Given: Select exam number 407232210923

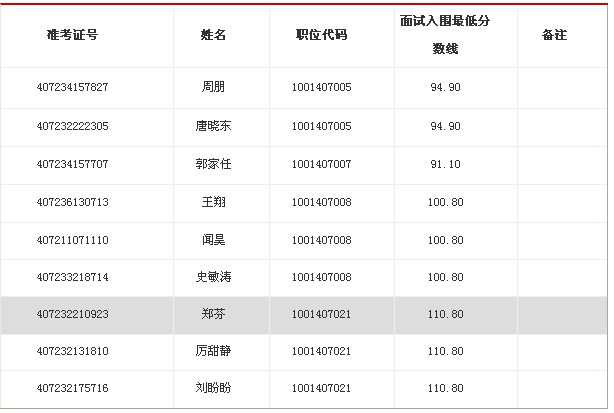Looking at the screenshot, I should coord(72,315).
